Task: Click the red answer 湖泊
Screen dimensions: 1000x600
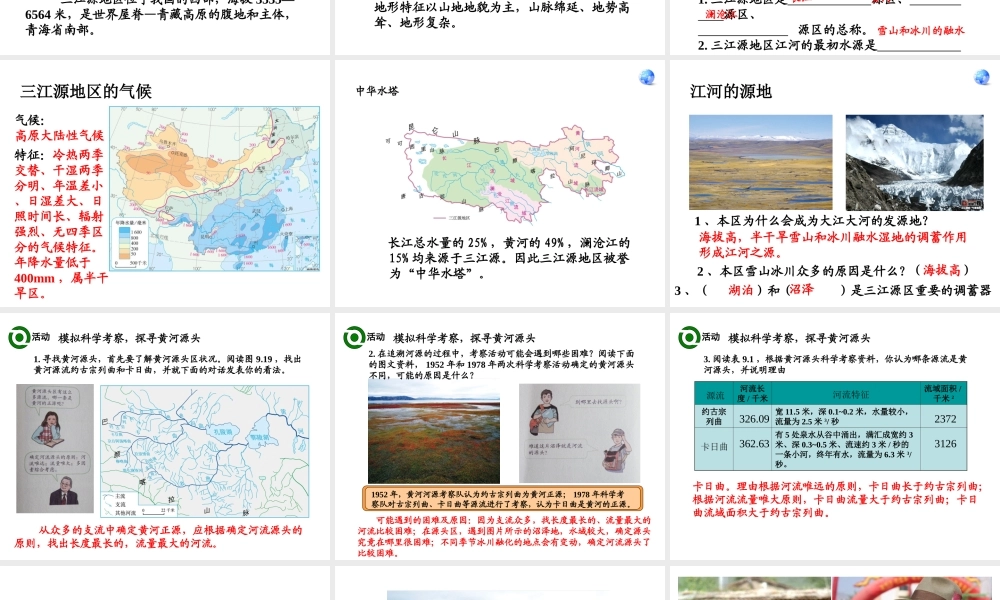Action: [x=740, y=290]
